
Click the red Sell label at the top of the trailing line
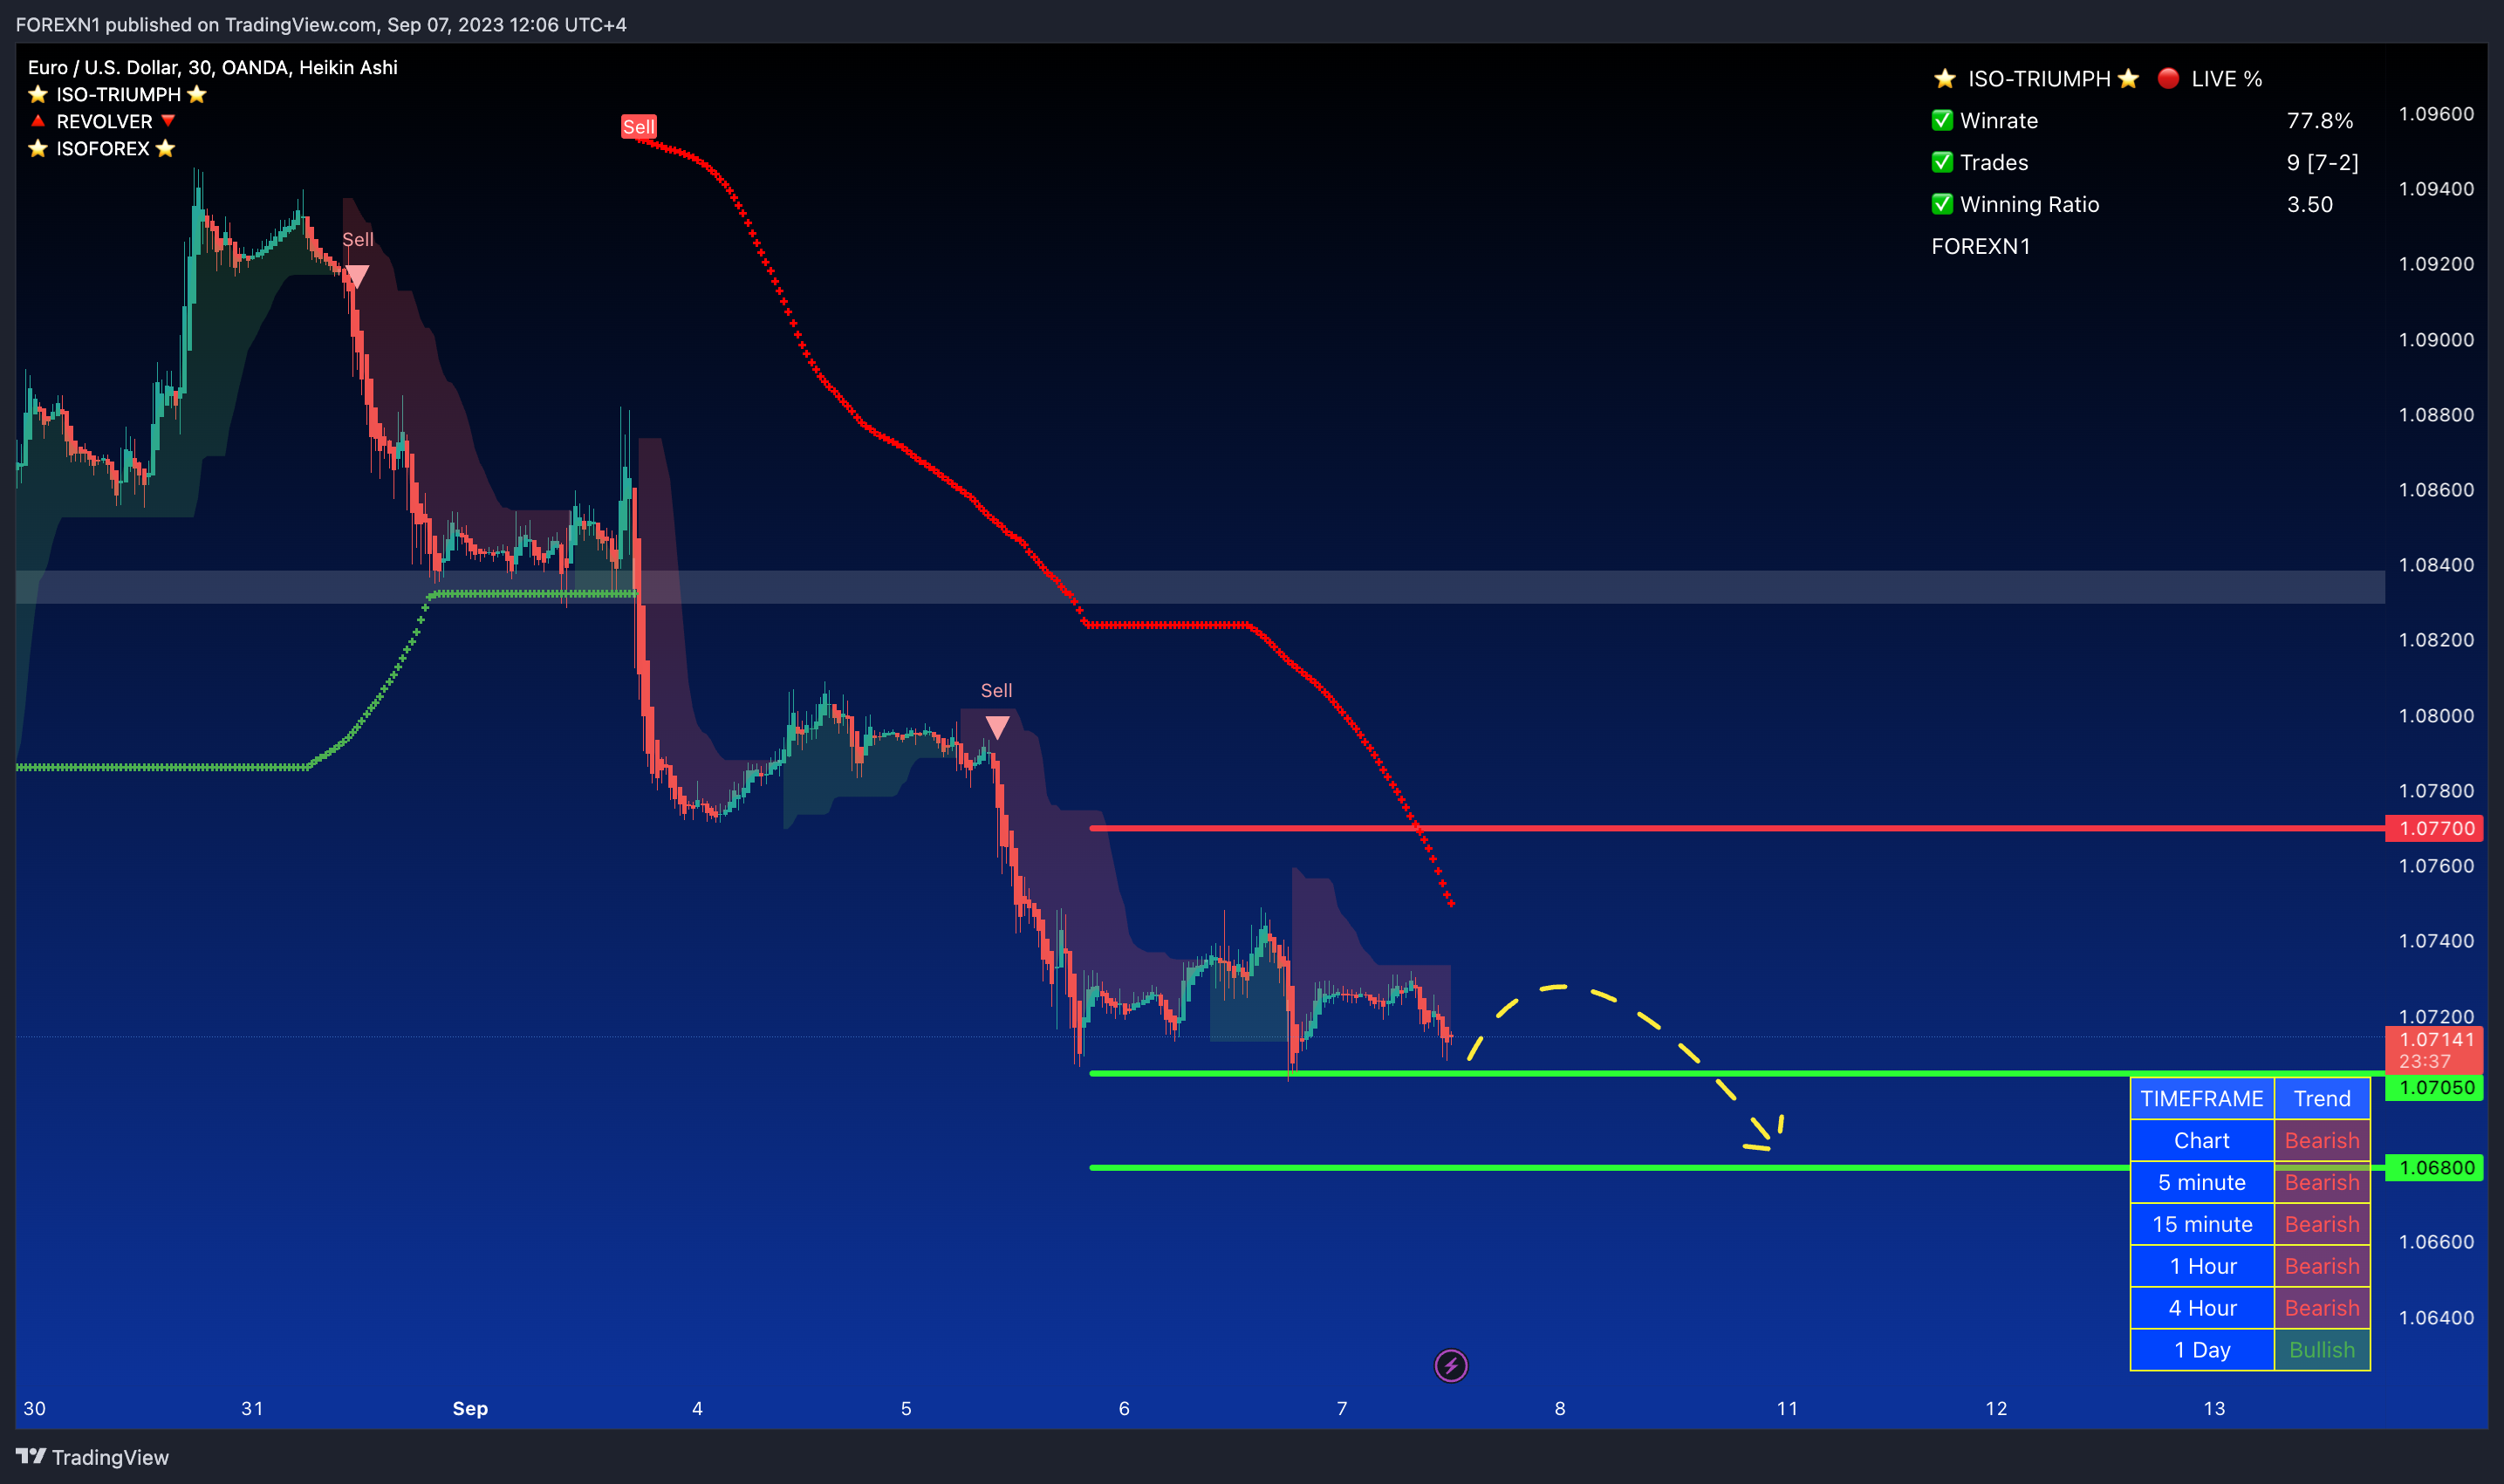[638, 127]
